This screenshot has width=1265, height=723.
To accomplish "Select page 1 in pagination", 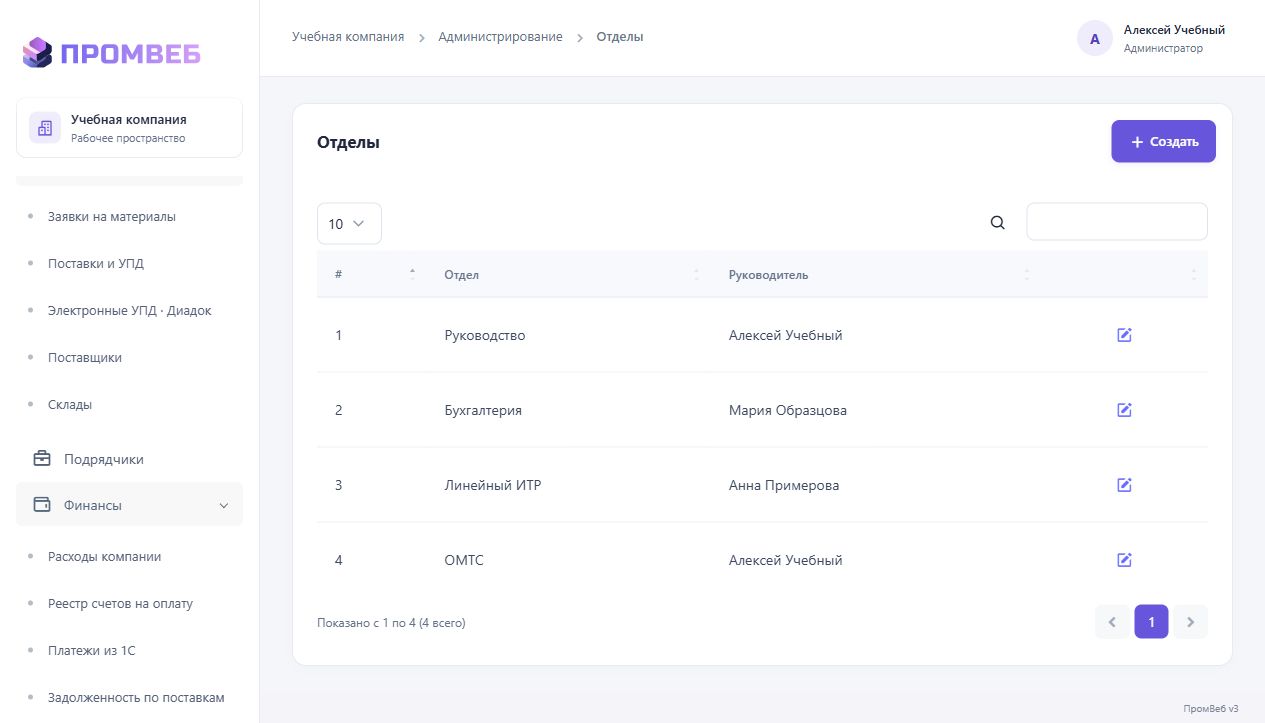I will coord(1151,622).
